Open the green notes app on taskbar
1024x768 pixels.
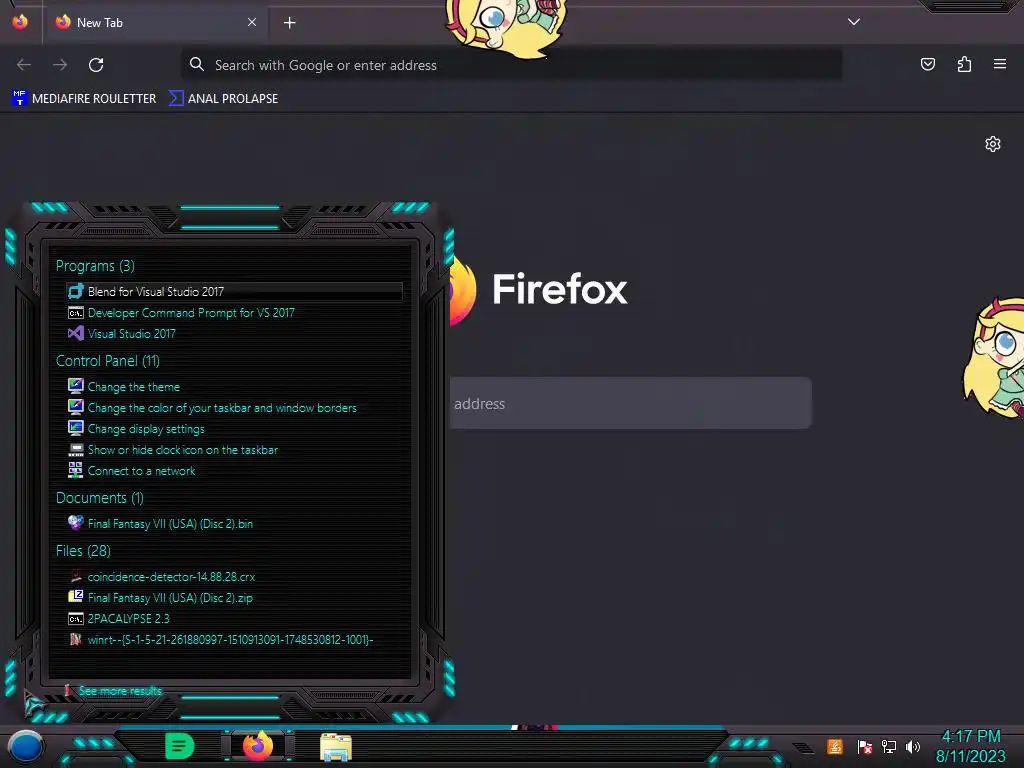(x=179, y=746)
